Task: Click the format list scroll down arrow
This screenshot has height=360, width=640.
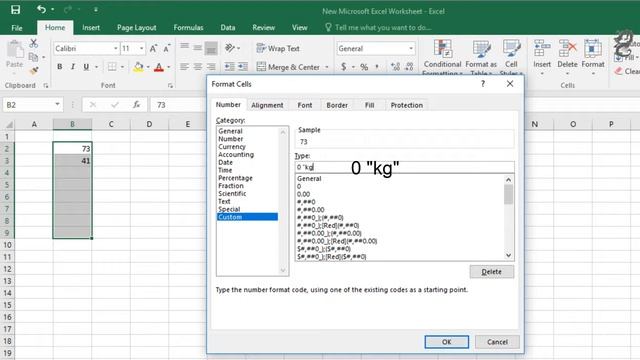Action: coord(509,256)
